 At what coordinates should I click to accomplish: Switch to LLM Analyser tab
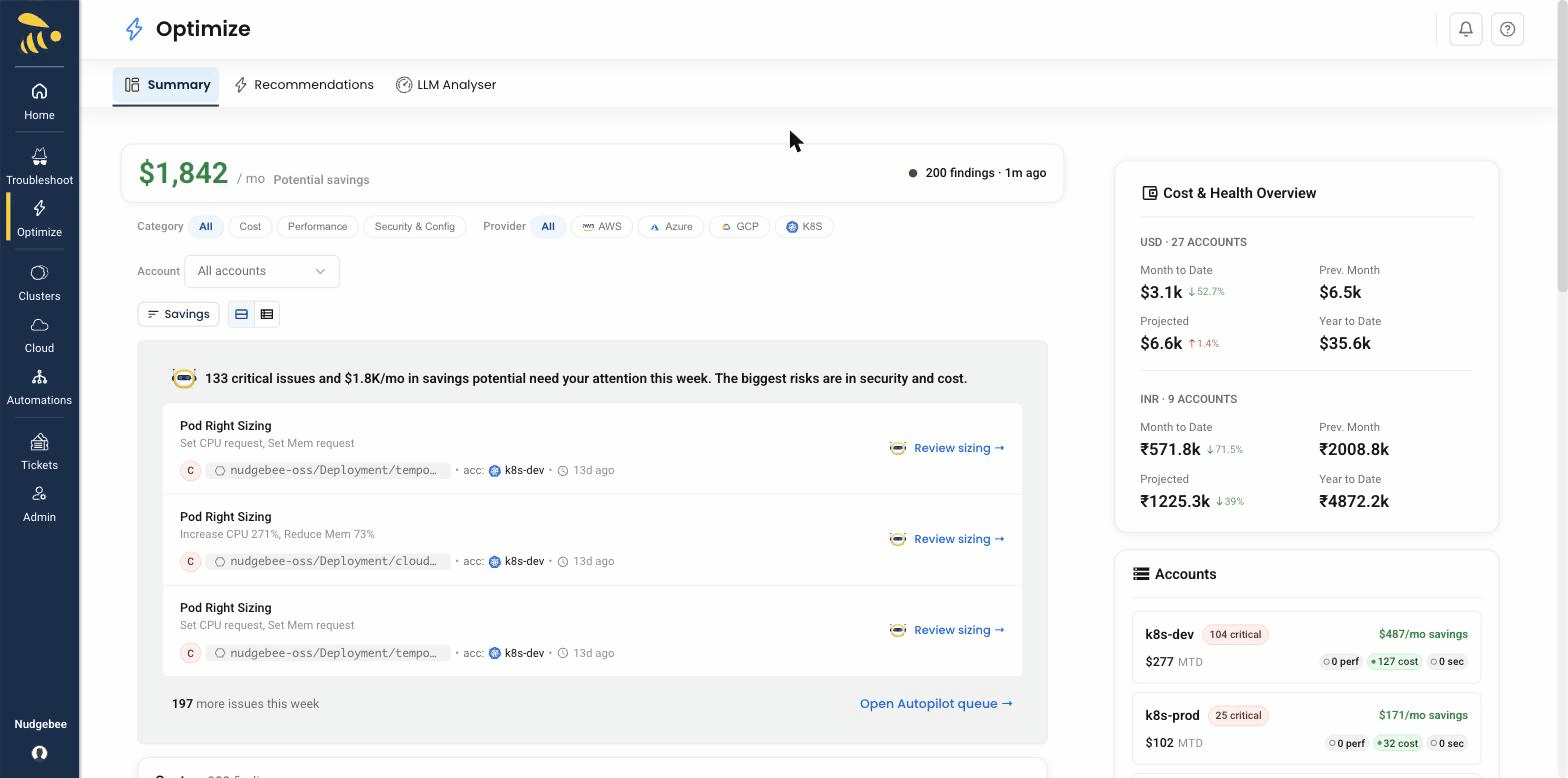(x=445, y=85)
